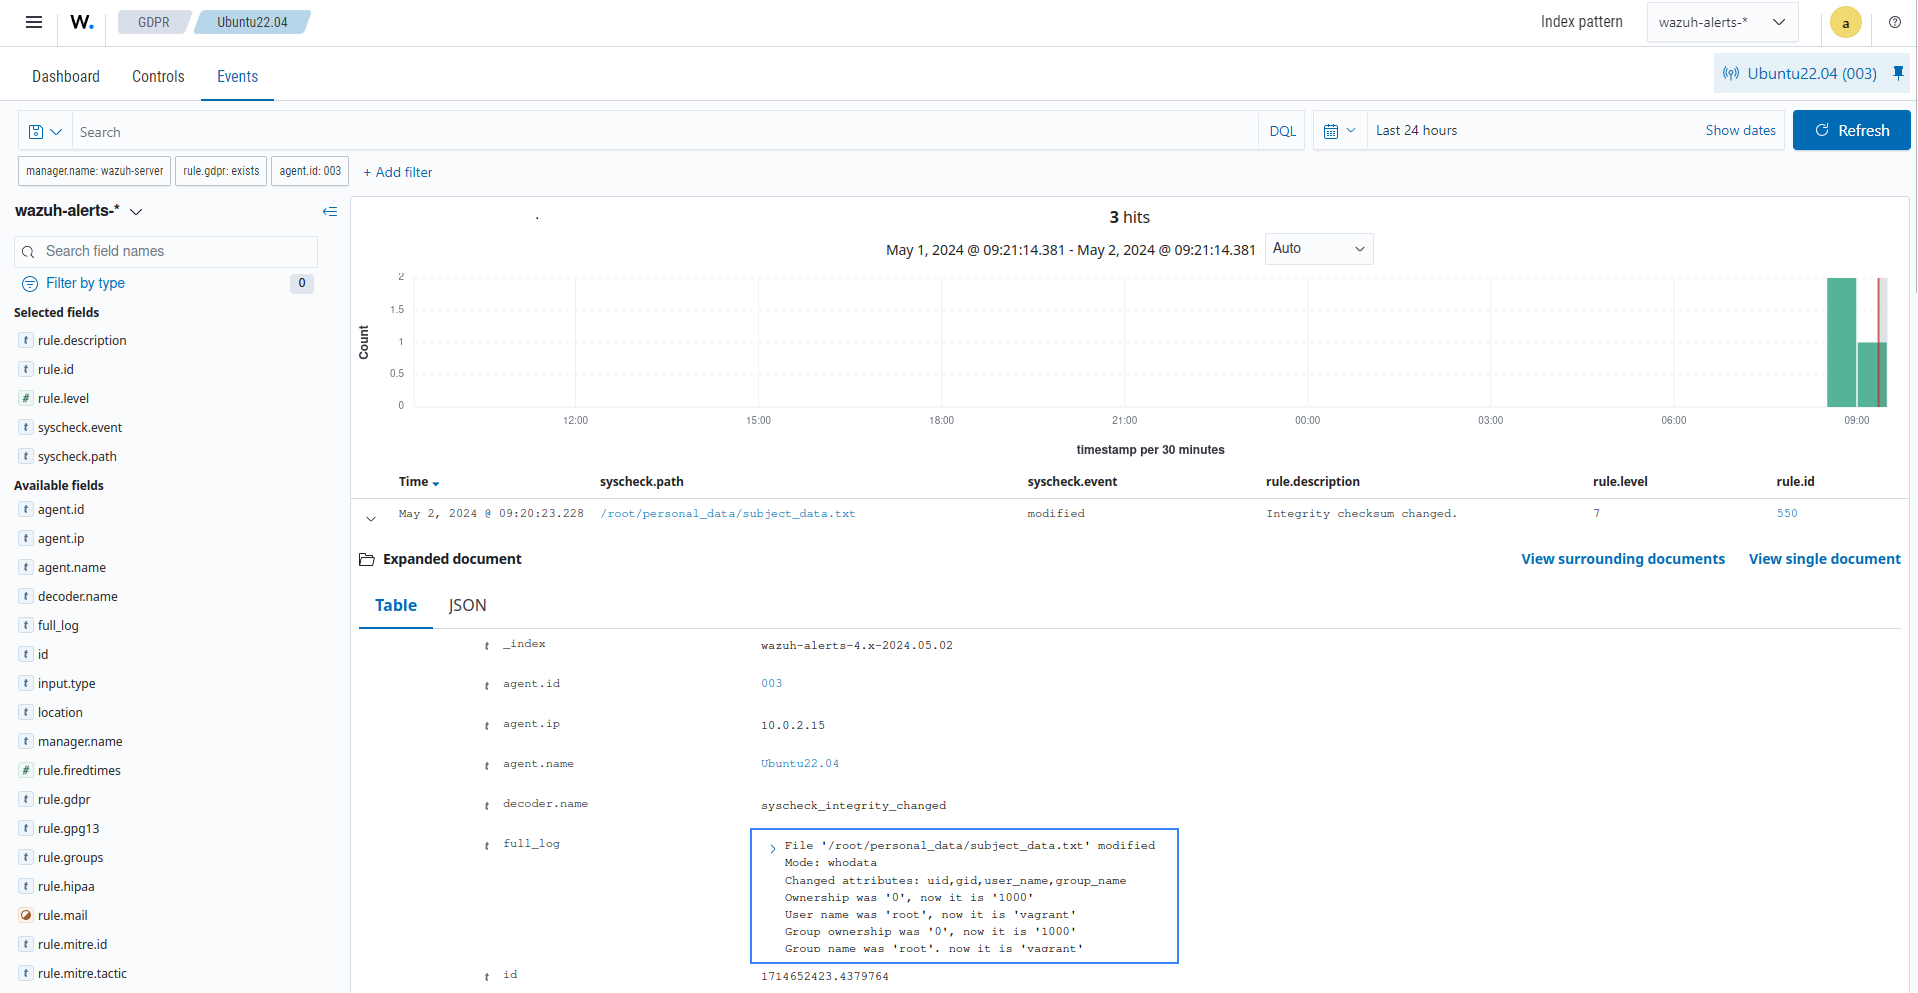Click the Wazuh logo icon
Screen dimensions: 1918x993
tap(82, 22)
